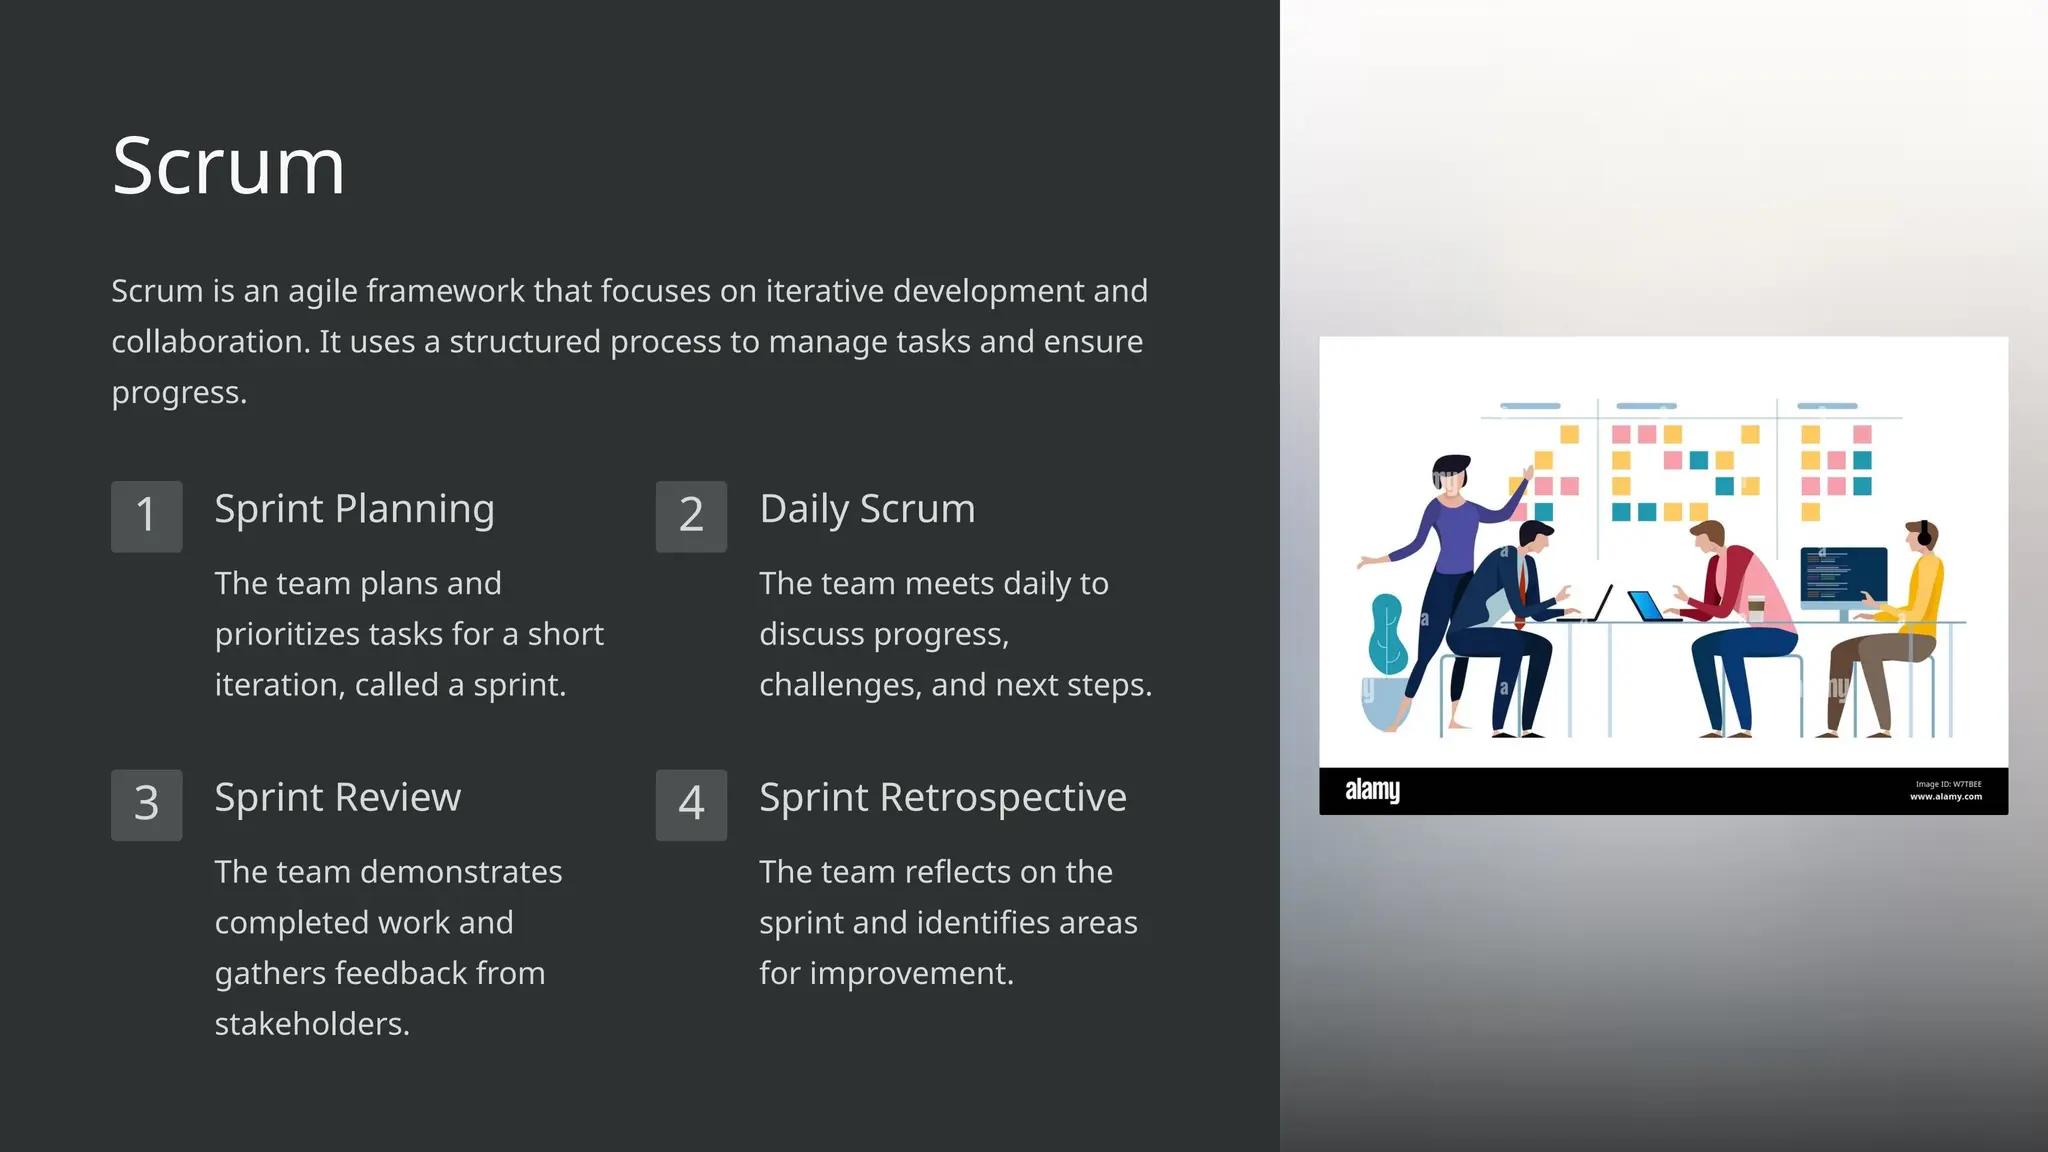Image resolution: width=2048 pixels, height=1152 pixels.
Task: Select the Daily Scrum heading
Action: click(x=867, y=510)
